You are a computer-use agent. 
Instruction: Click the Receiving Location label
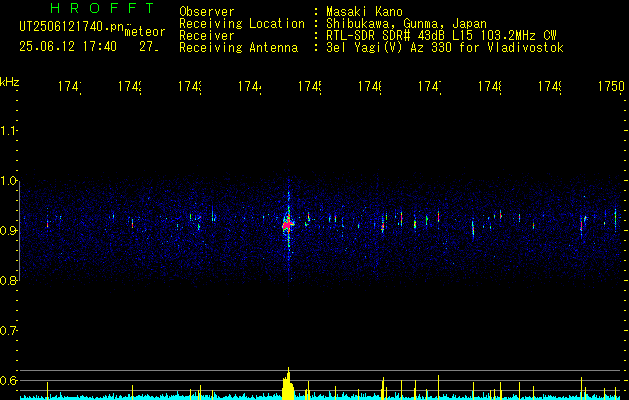242,24
